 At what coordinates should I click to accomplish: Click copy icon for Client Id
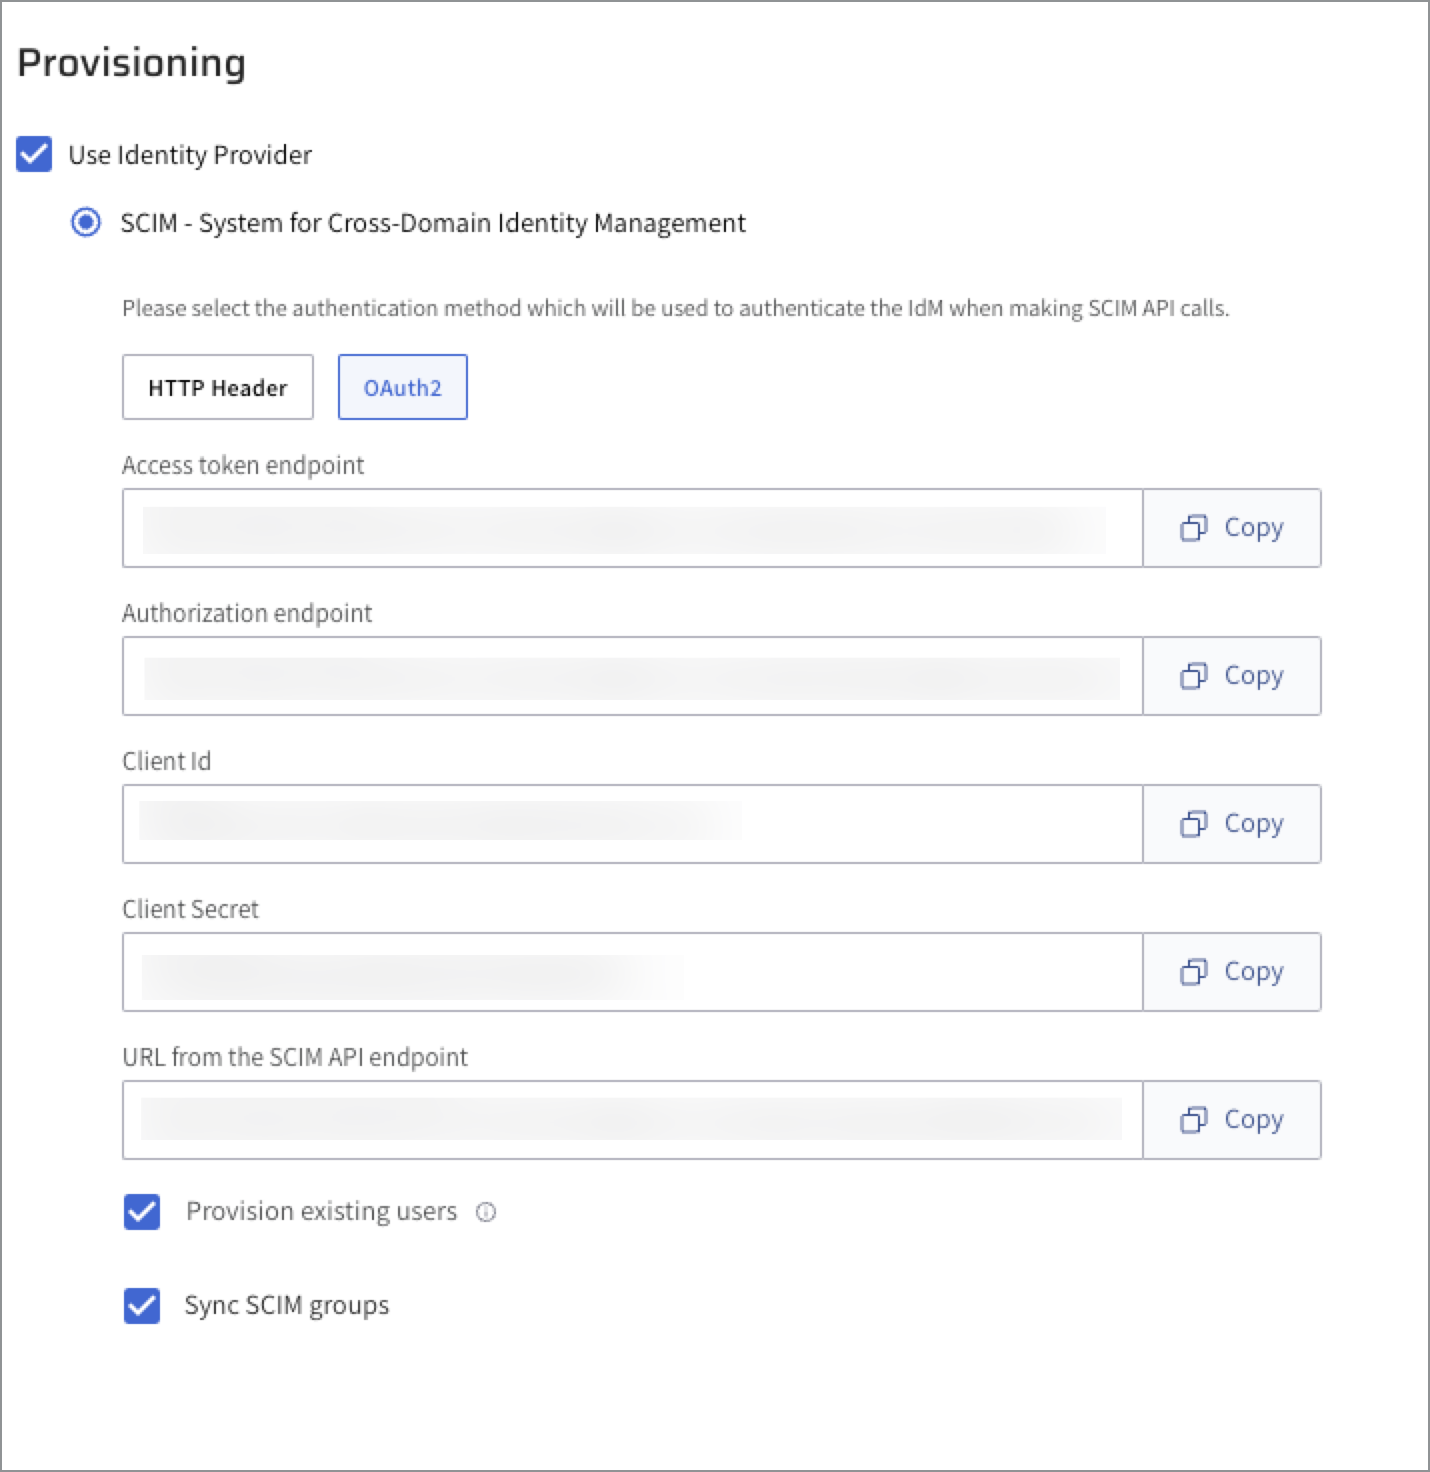click(1194, 824)
